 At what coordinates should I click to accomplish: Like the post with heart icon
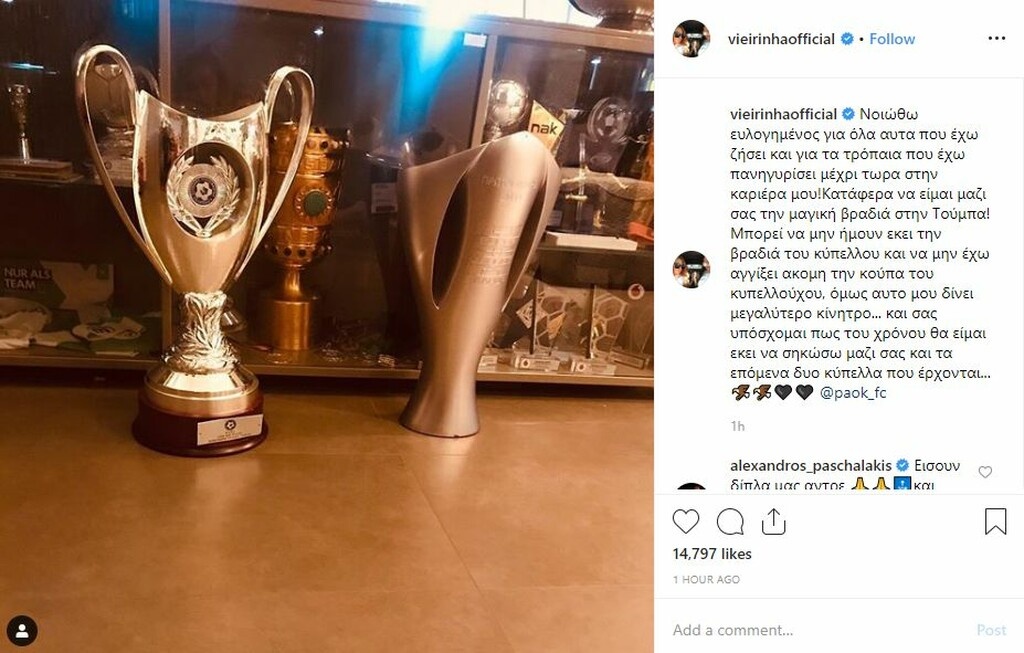686,522
